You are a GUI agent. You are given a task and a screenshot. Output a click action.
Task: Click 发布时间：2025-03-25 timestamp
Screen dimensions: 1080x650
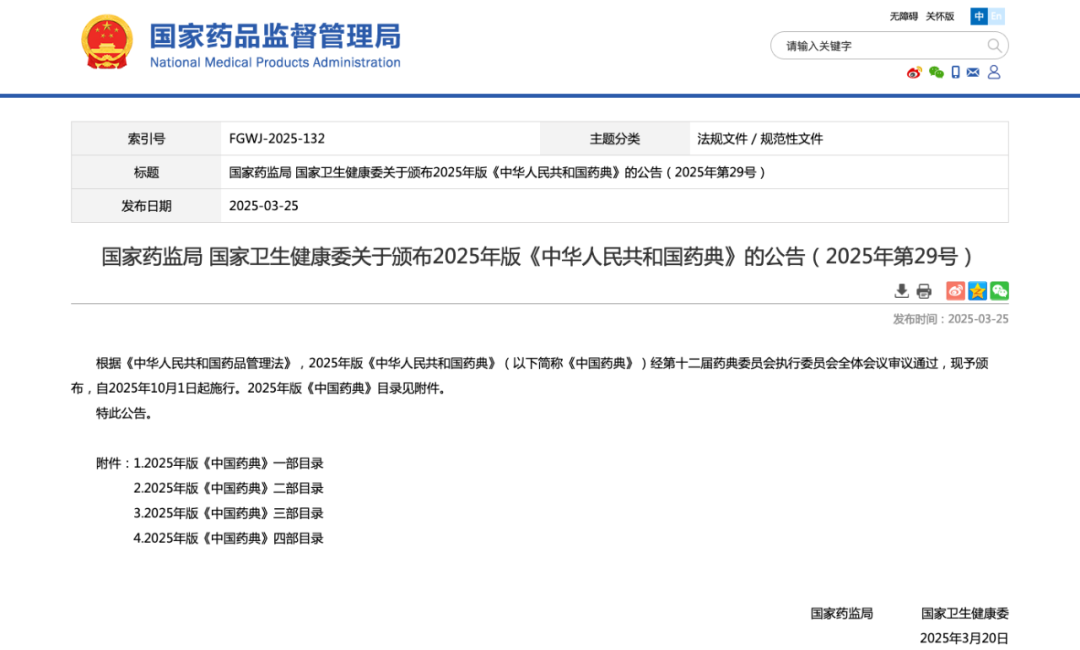click(x=951, y=319)
